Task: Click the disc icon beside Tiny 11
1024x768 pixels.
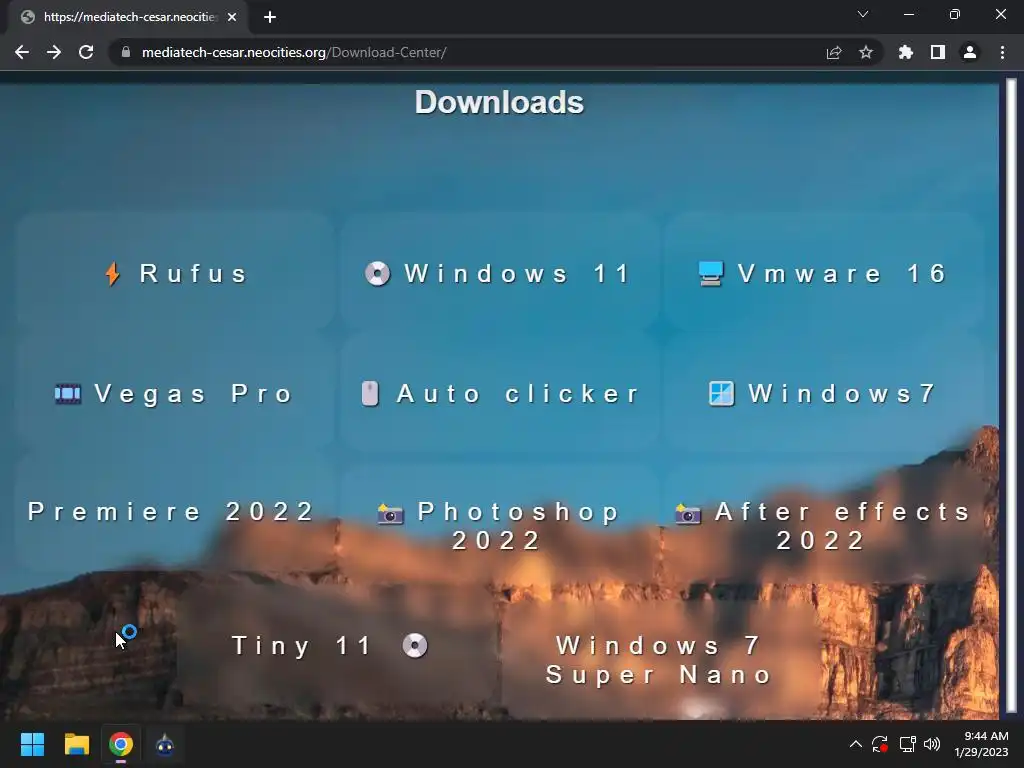Action: [415, 646]
